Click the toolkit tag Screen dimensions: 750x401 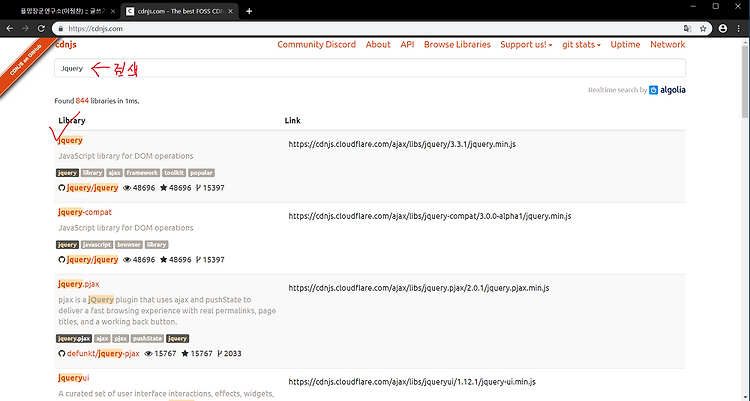pos(174,173)
